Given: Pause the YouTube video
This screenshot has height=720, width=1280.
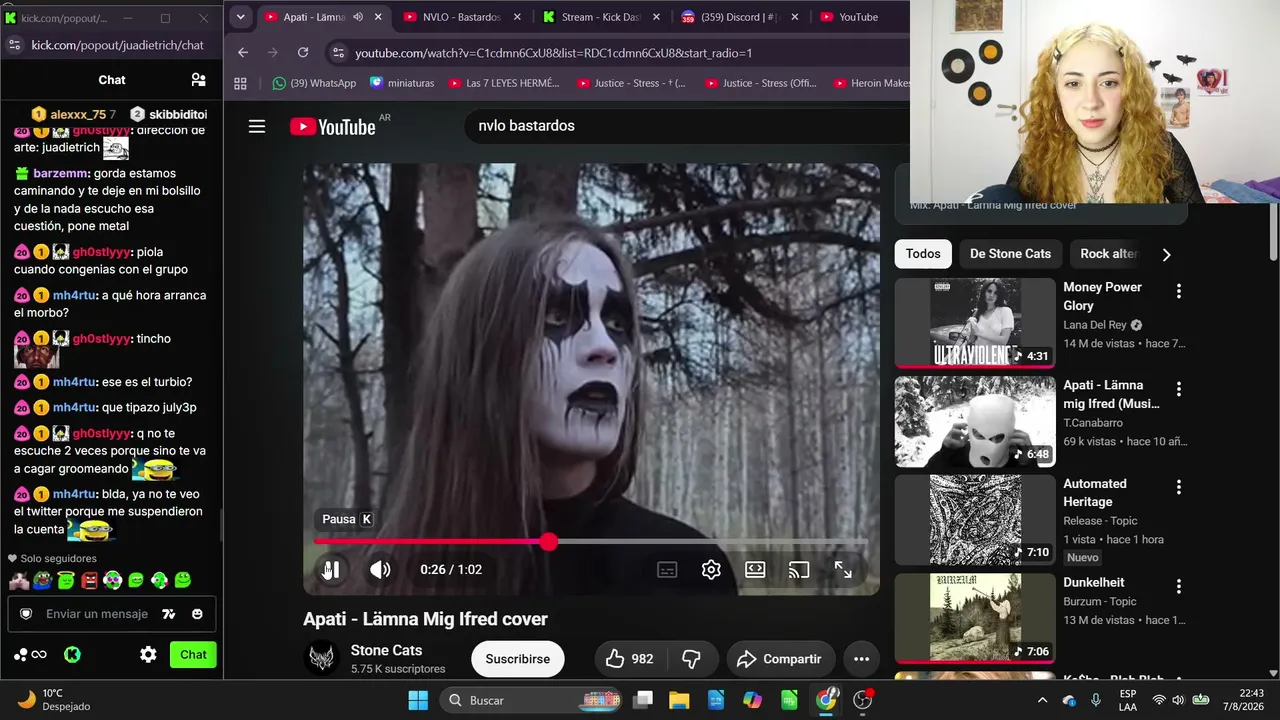Looking at the screenshot, I should 331,569.
